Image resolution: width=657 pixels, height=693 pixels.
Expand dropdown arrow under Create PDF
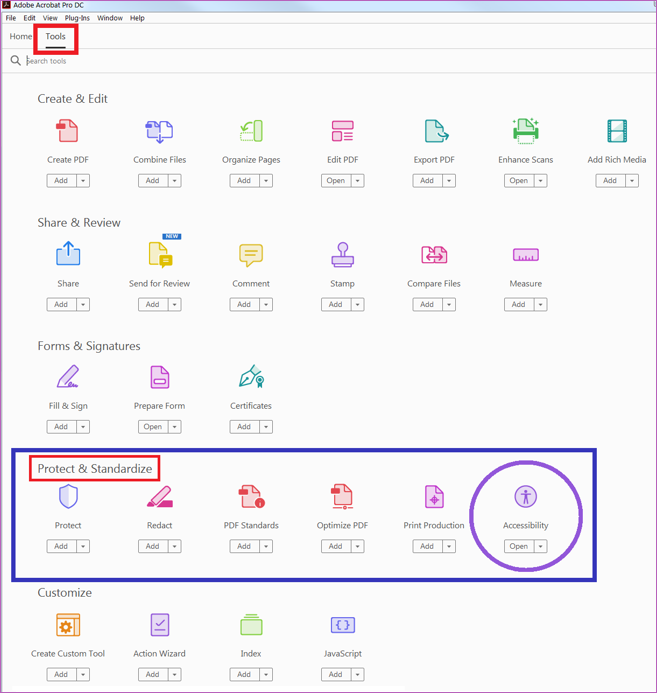83,181
